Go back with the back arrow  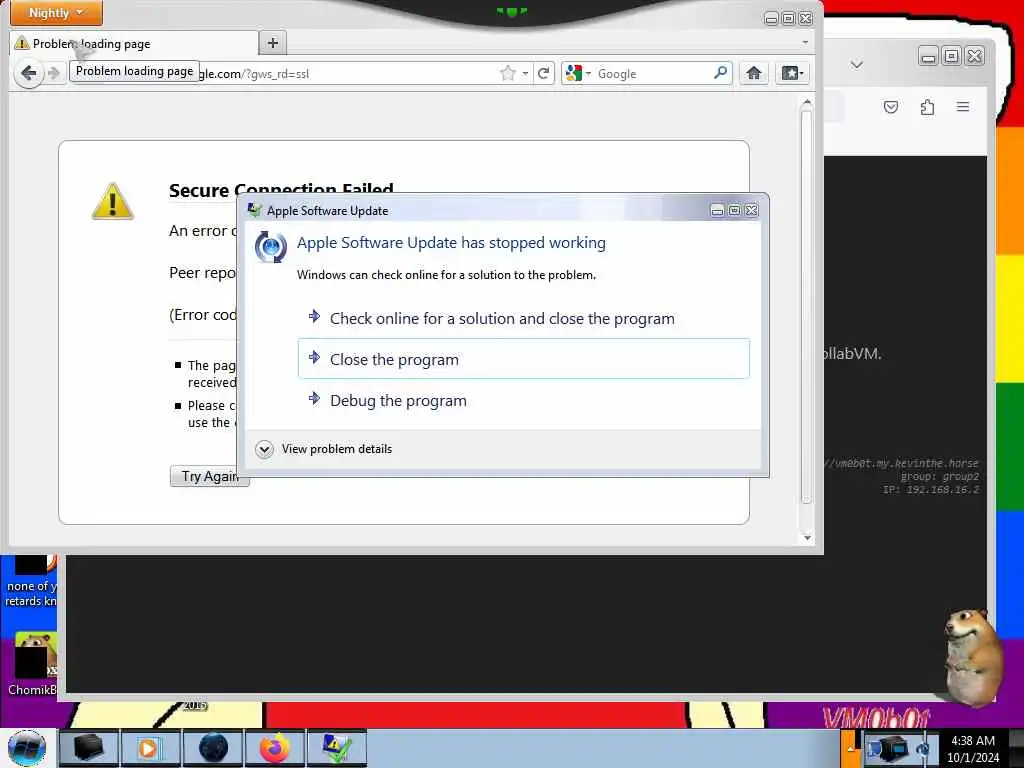point(28,72)
